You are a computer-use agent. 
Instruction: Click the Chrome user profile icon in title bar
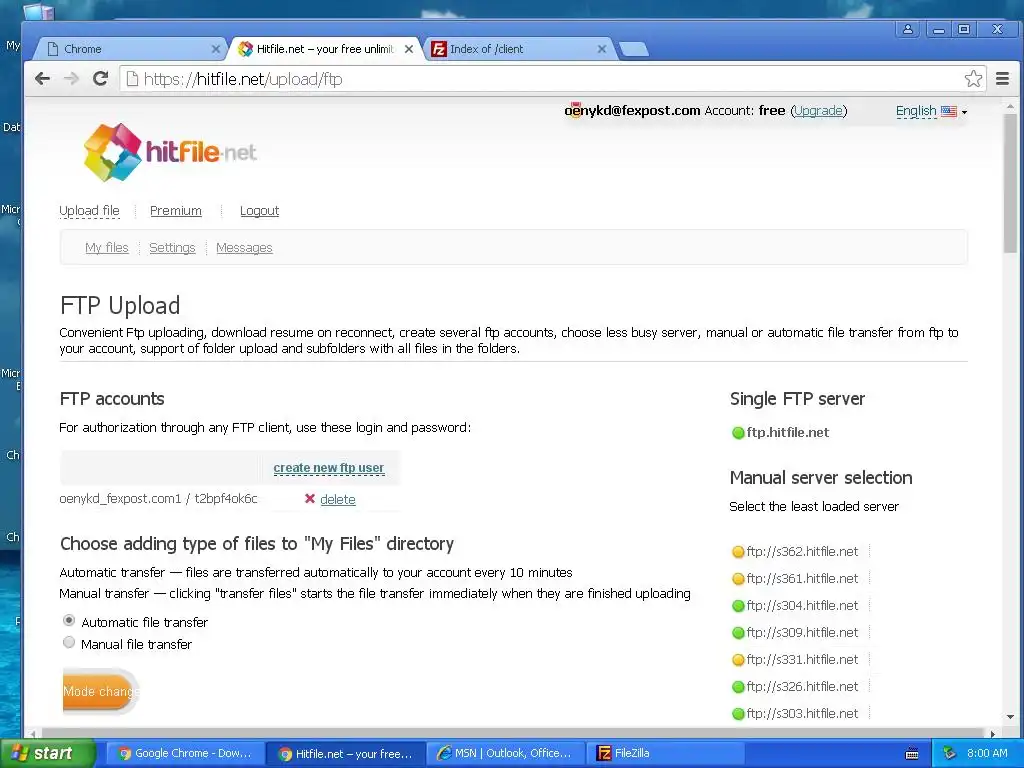908,29
